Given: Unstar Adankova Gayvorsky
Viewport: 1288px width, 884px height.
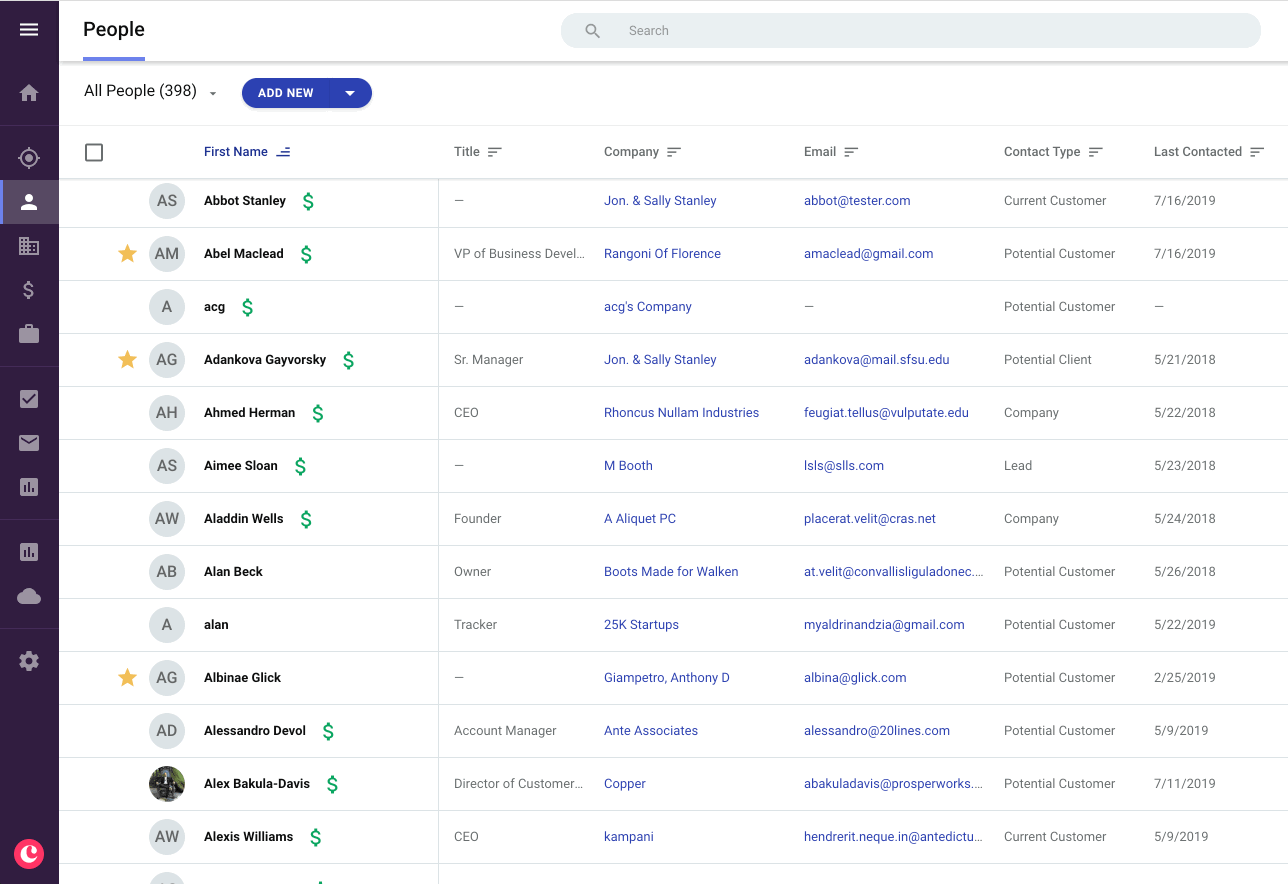Looking at the screenshot, I should click(127, 360).
